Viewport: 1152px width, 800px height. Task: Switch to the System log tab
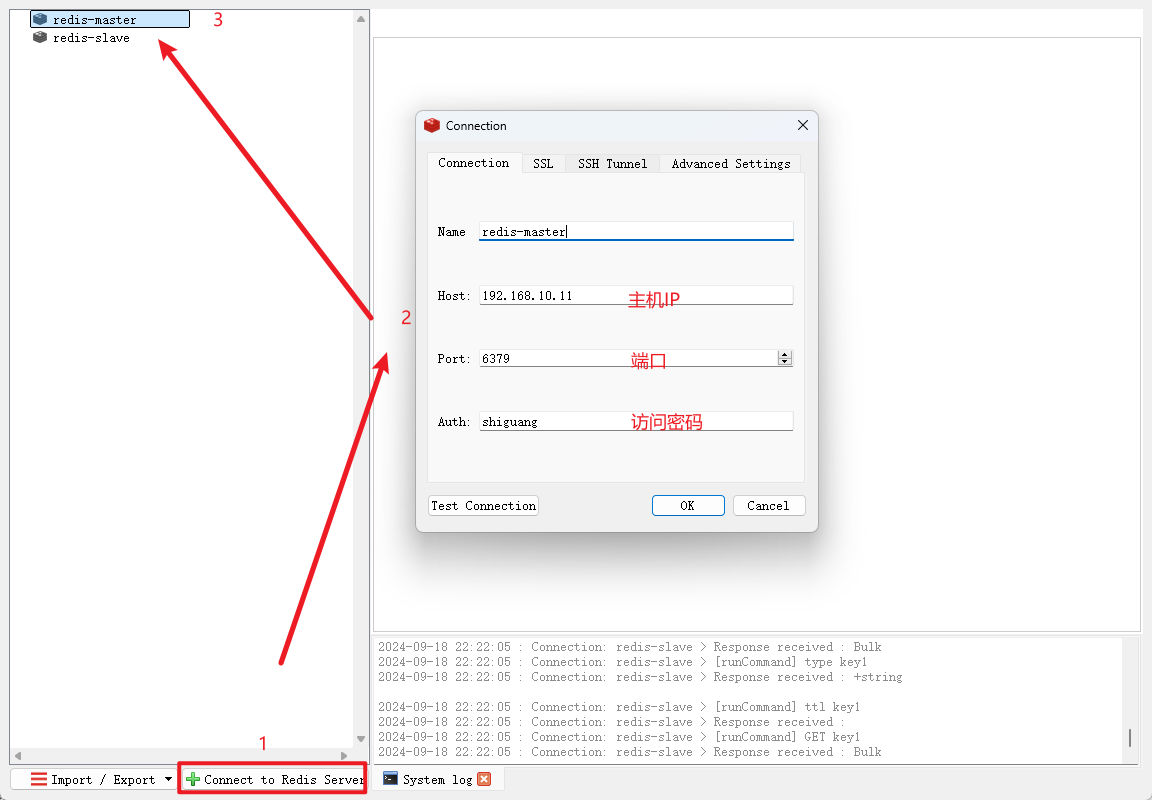(x=437, y=779)
